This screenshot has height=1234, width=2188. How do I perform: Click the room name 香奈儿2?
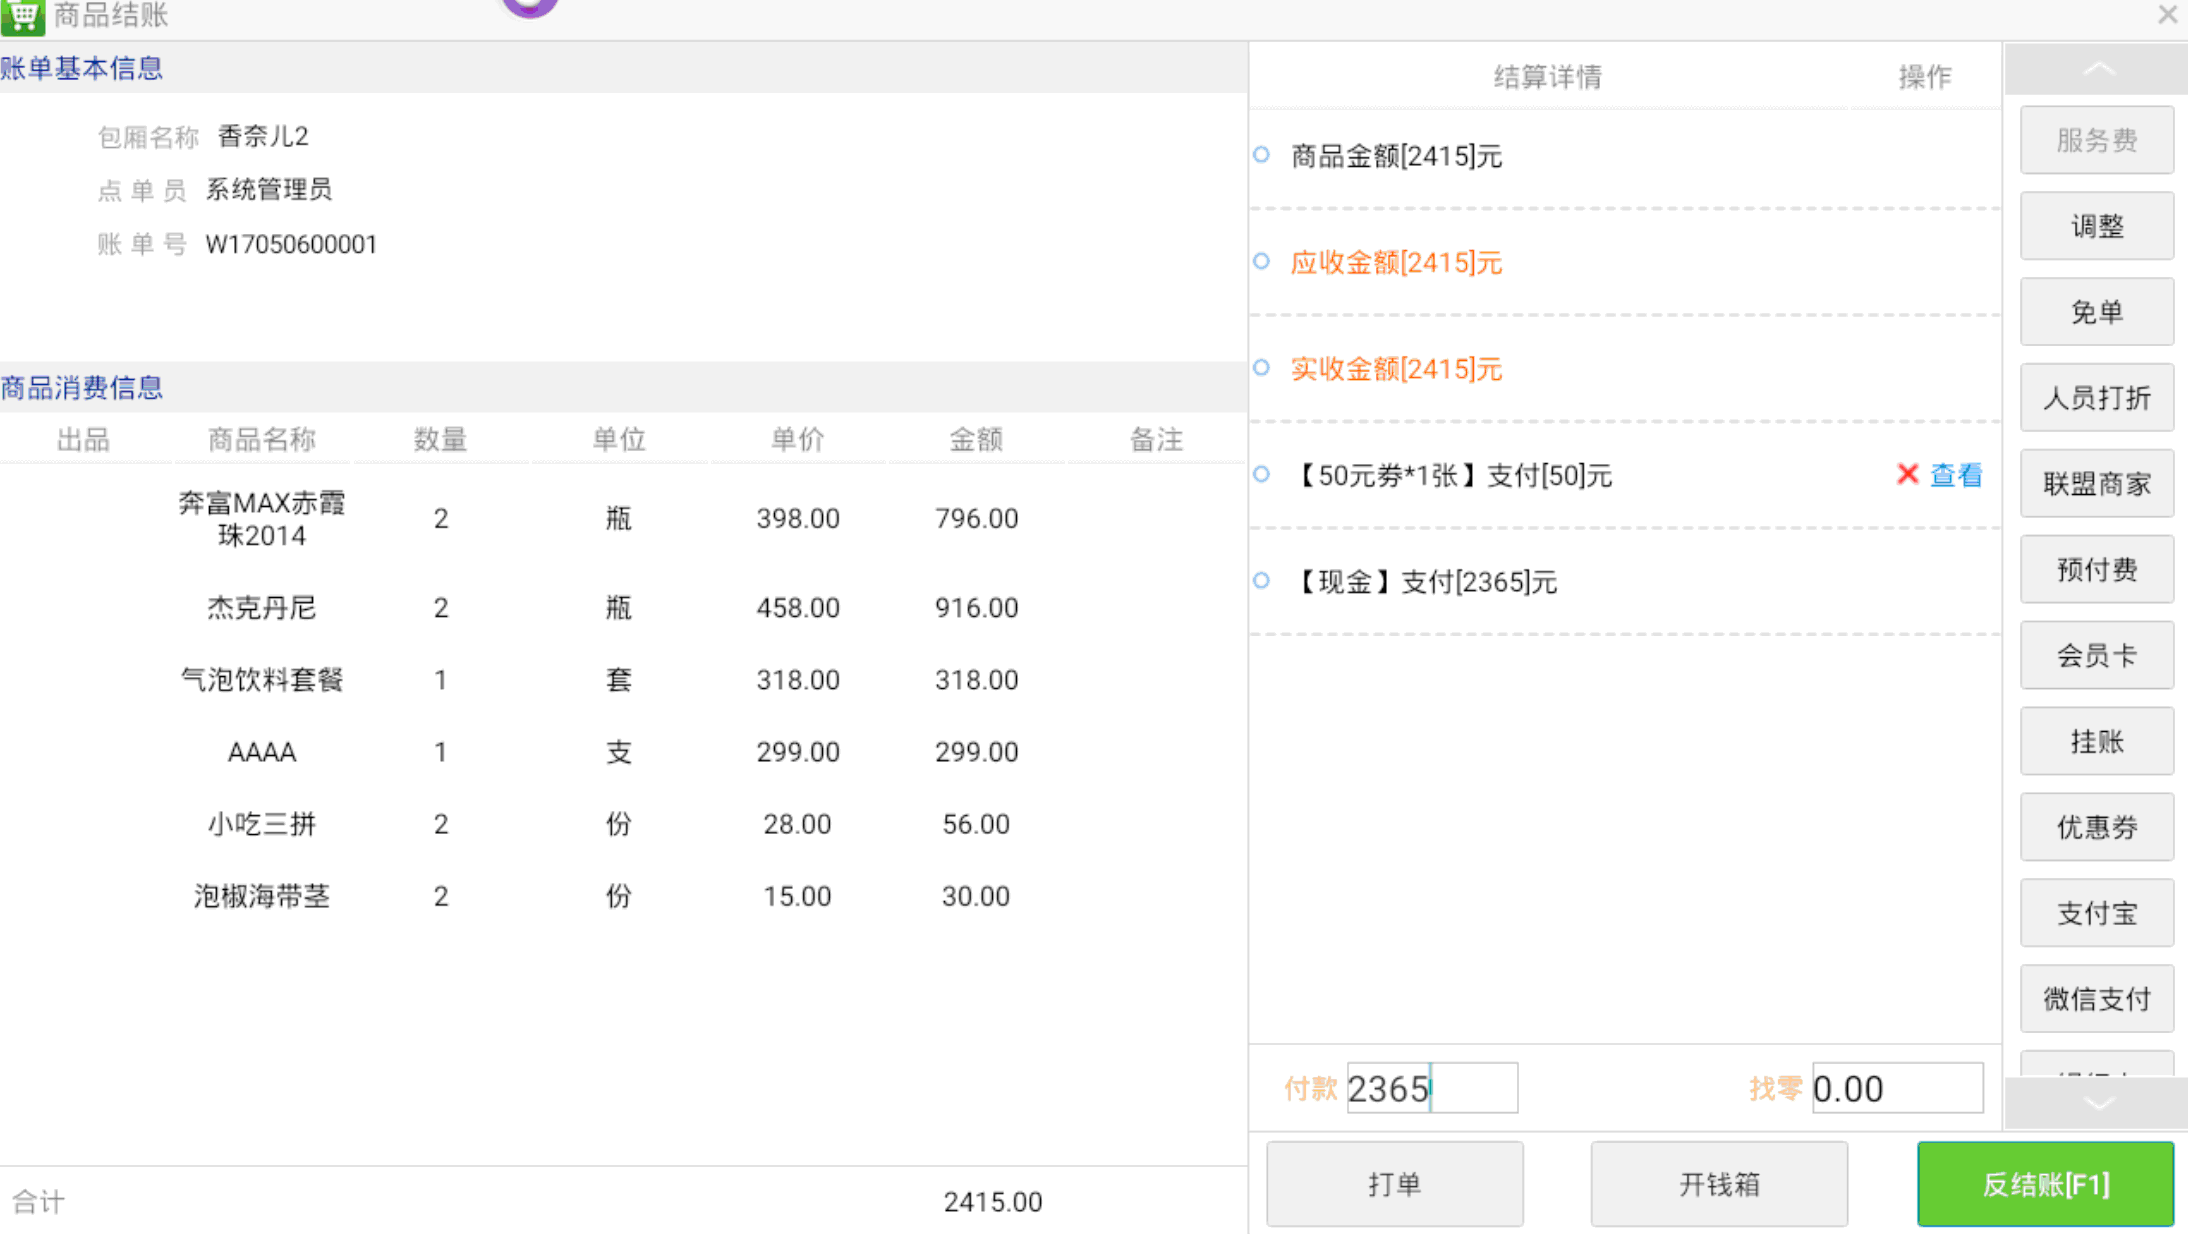click(263, 136)
